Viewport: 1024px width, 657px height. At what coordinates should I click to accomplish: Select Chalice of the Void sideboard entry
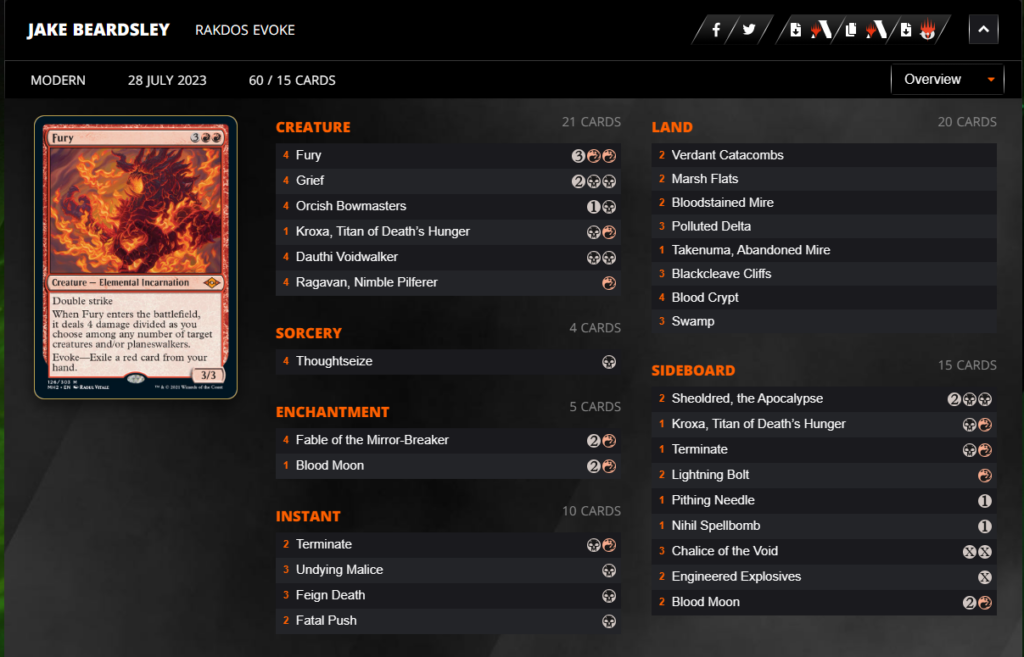coord(824,551)
